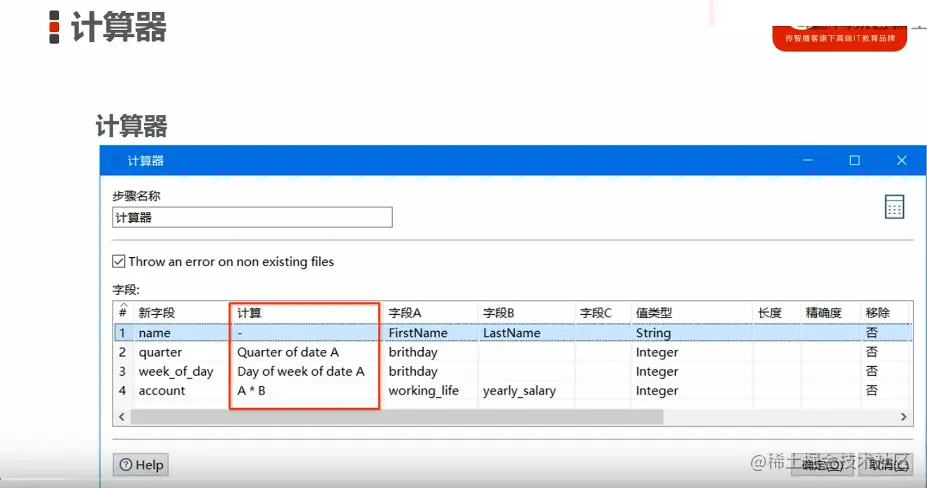Click 'Integer' type in week_of_day row
This screenshot has height=488, width=927.
657,371
